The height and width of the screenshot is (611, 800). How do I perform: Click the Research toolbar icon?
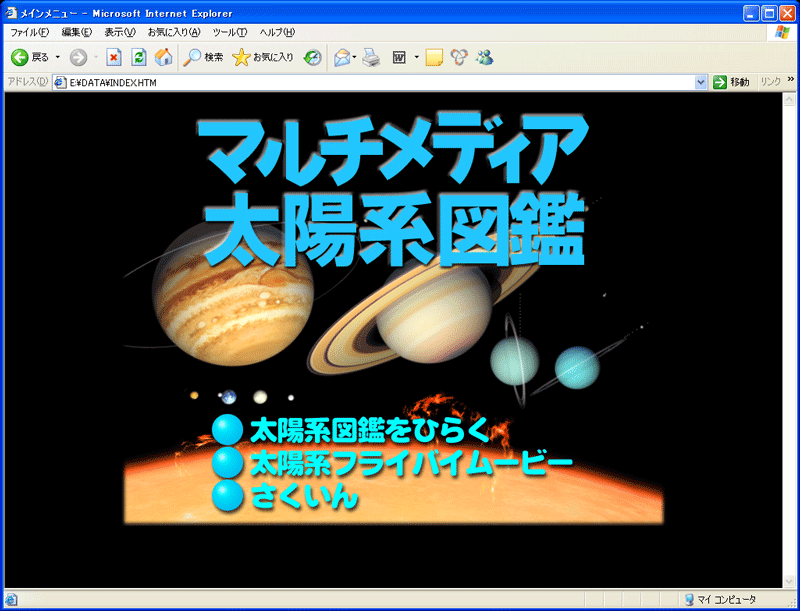[x=459, y=57]
